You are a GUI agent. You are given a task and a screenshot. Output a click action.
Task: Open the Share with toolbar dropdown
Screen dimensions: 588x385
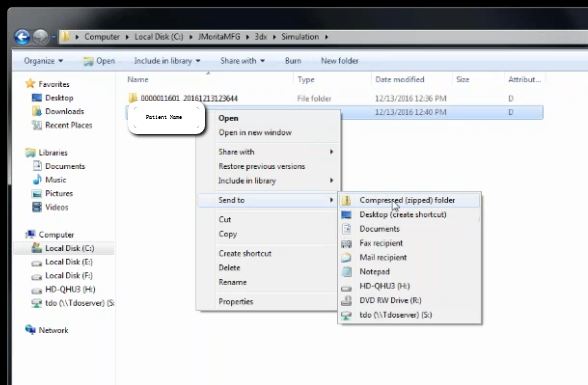(242, 61)
